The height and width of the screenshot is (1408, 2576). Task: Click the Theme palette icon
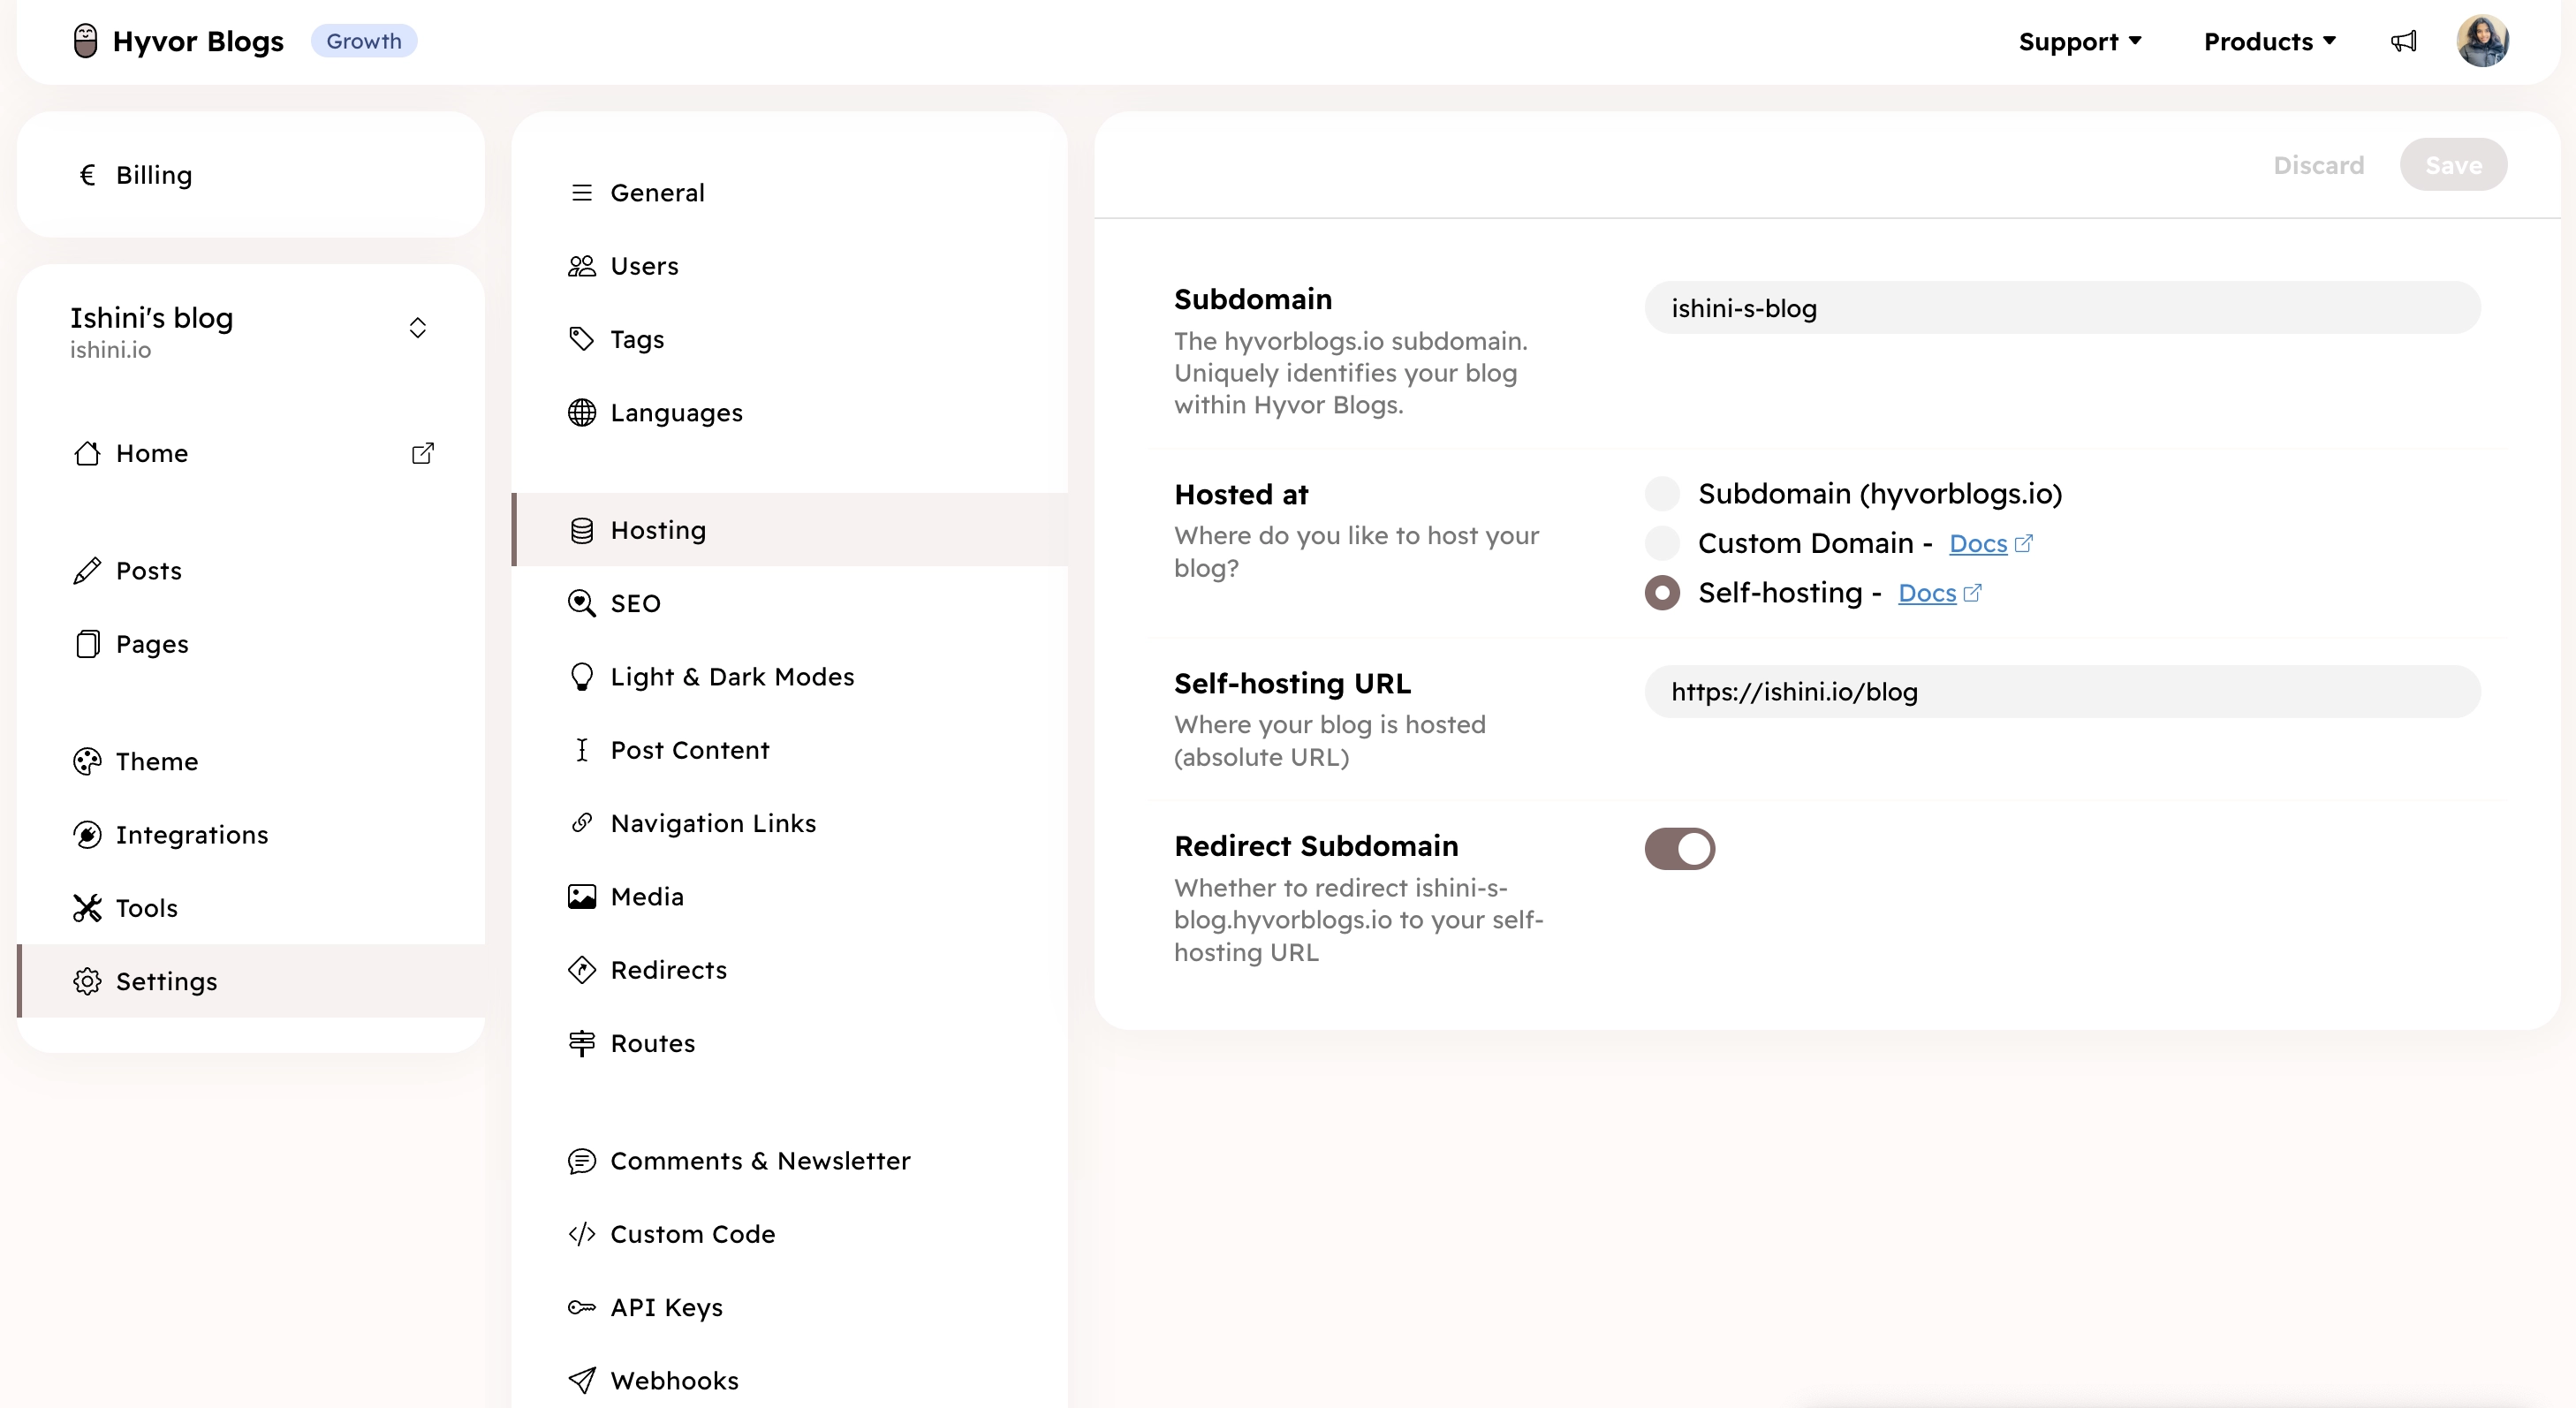tap(87, 761)
